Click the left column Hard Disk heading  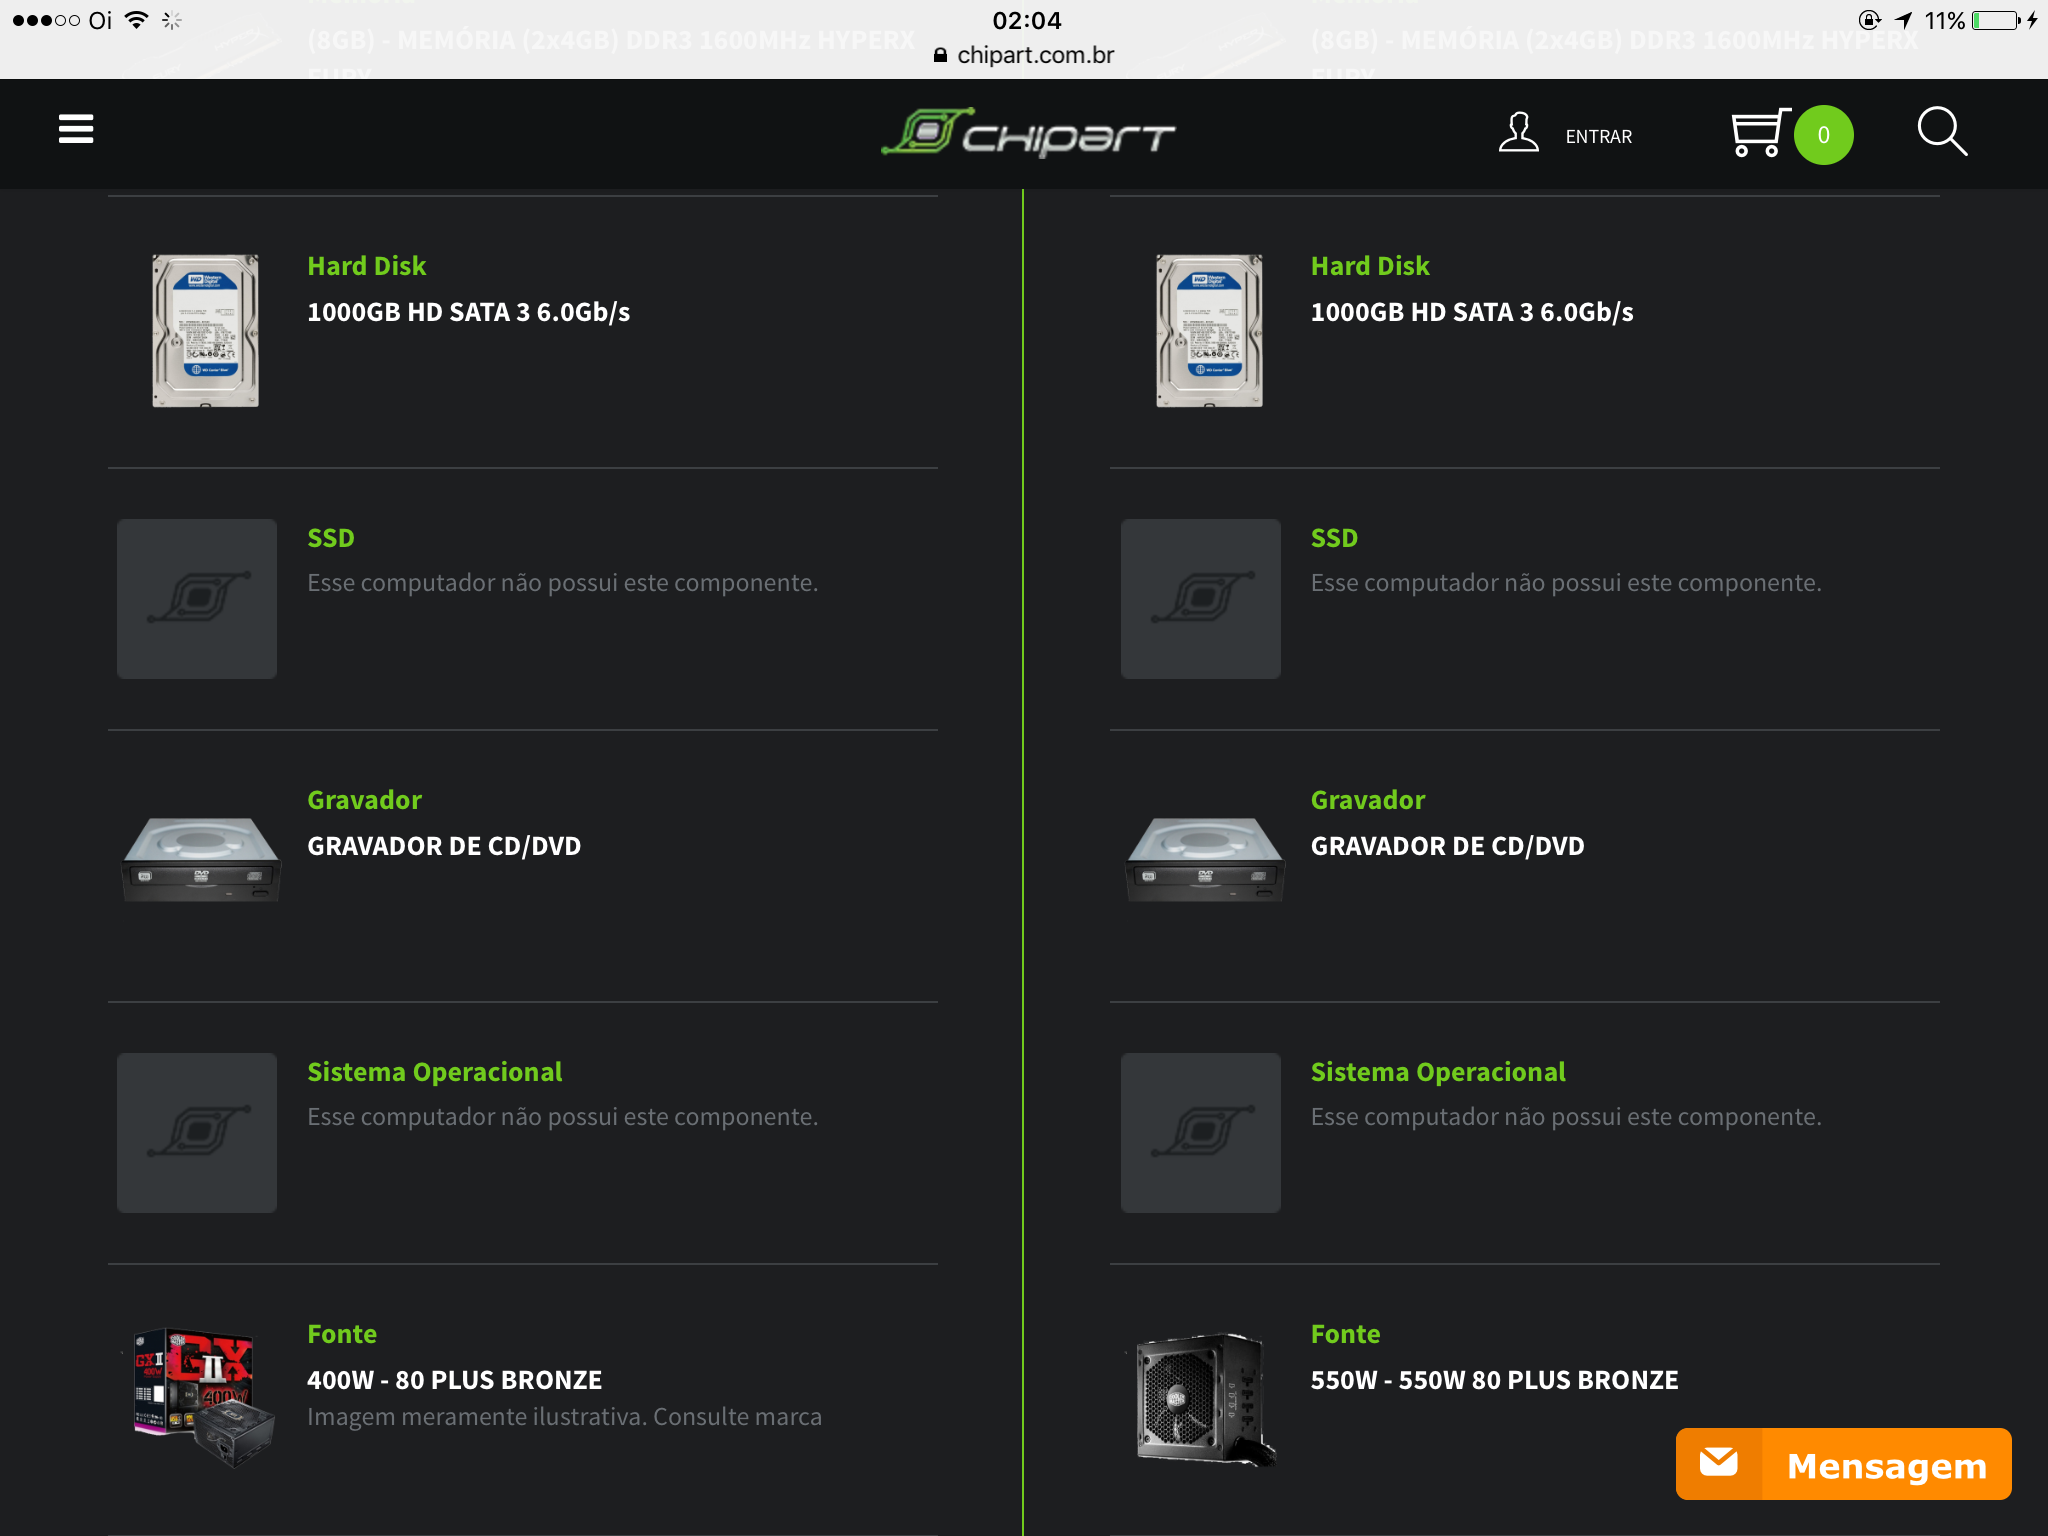(367, 266)
